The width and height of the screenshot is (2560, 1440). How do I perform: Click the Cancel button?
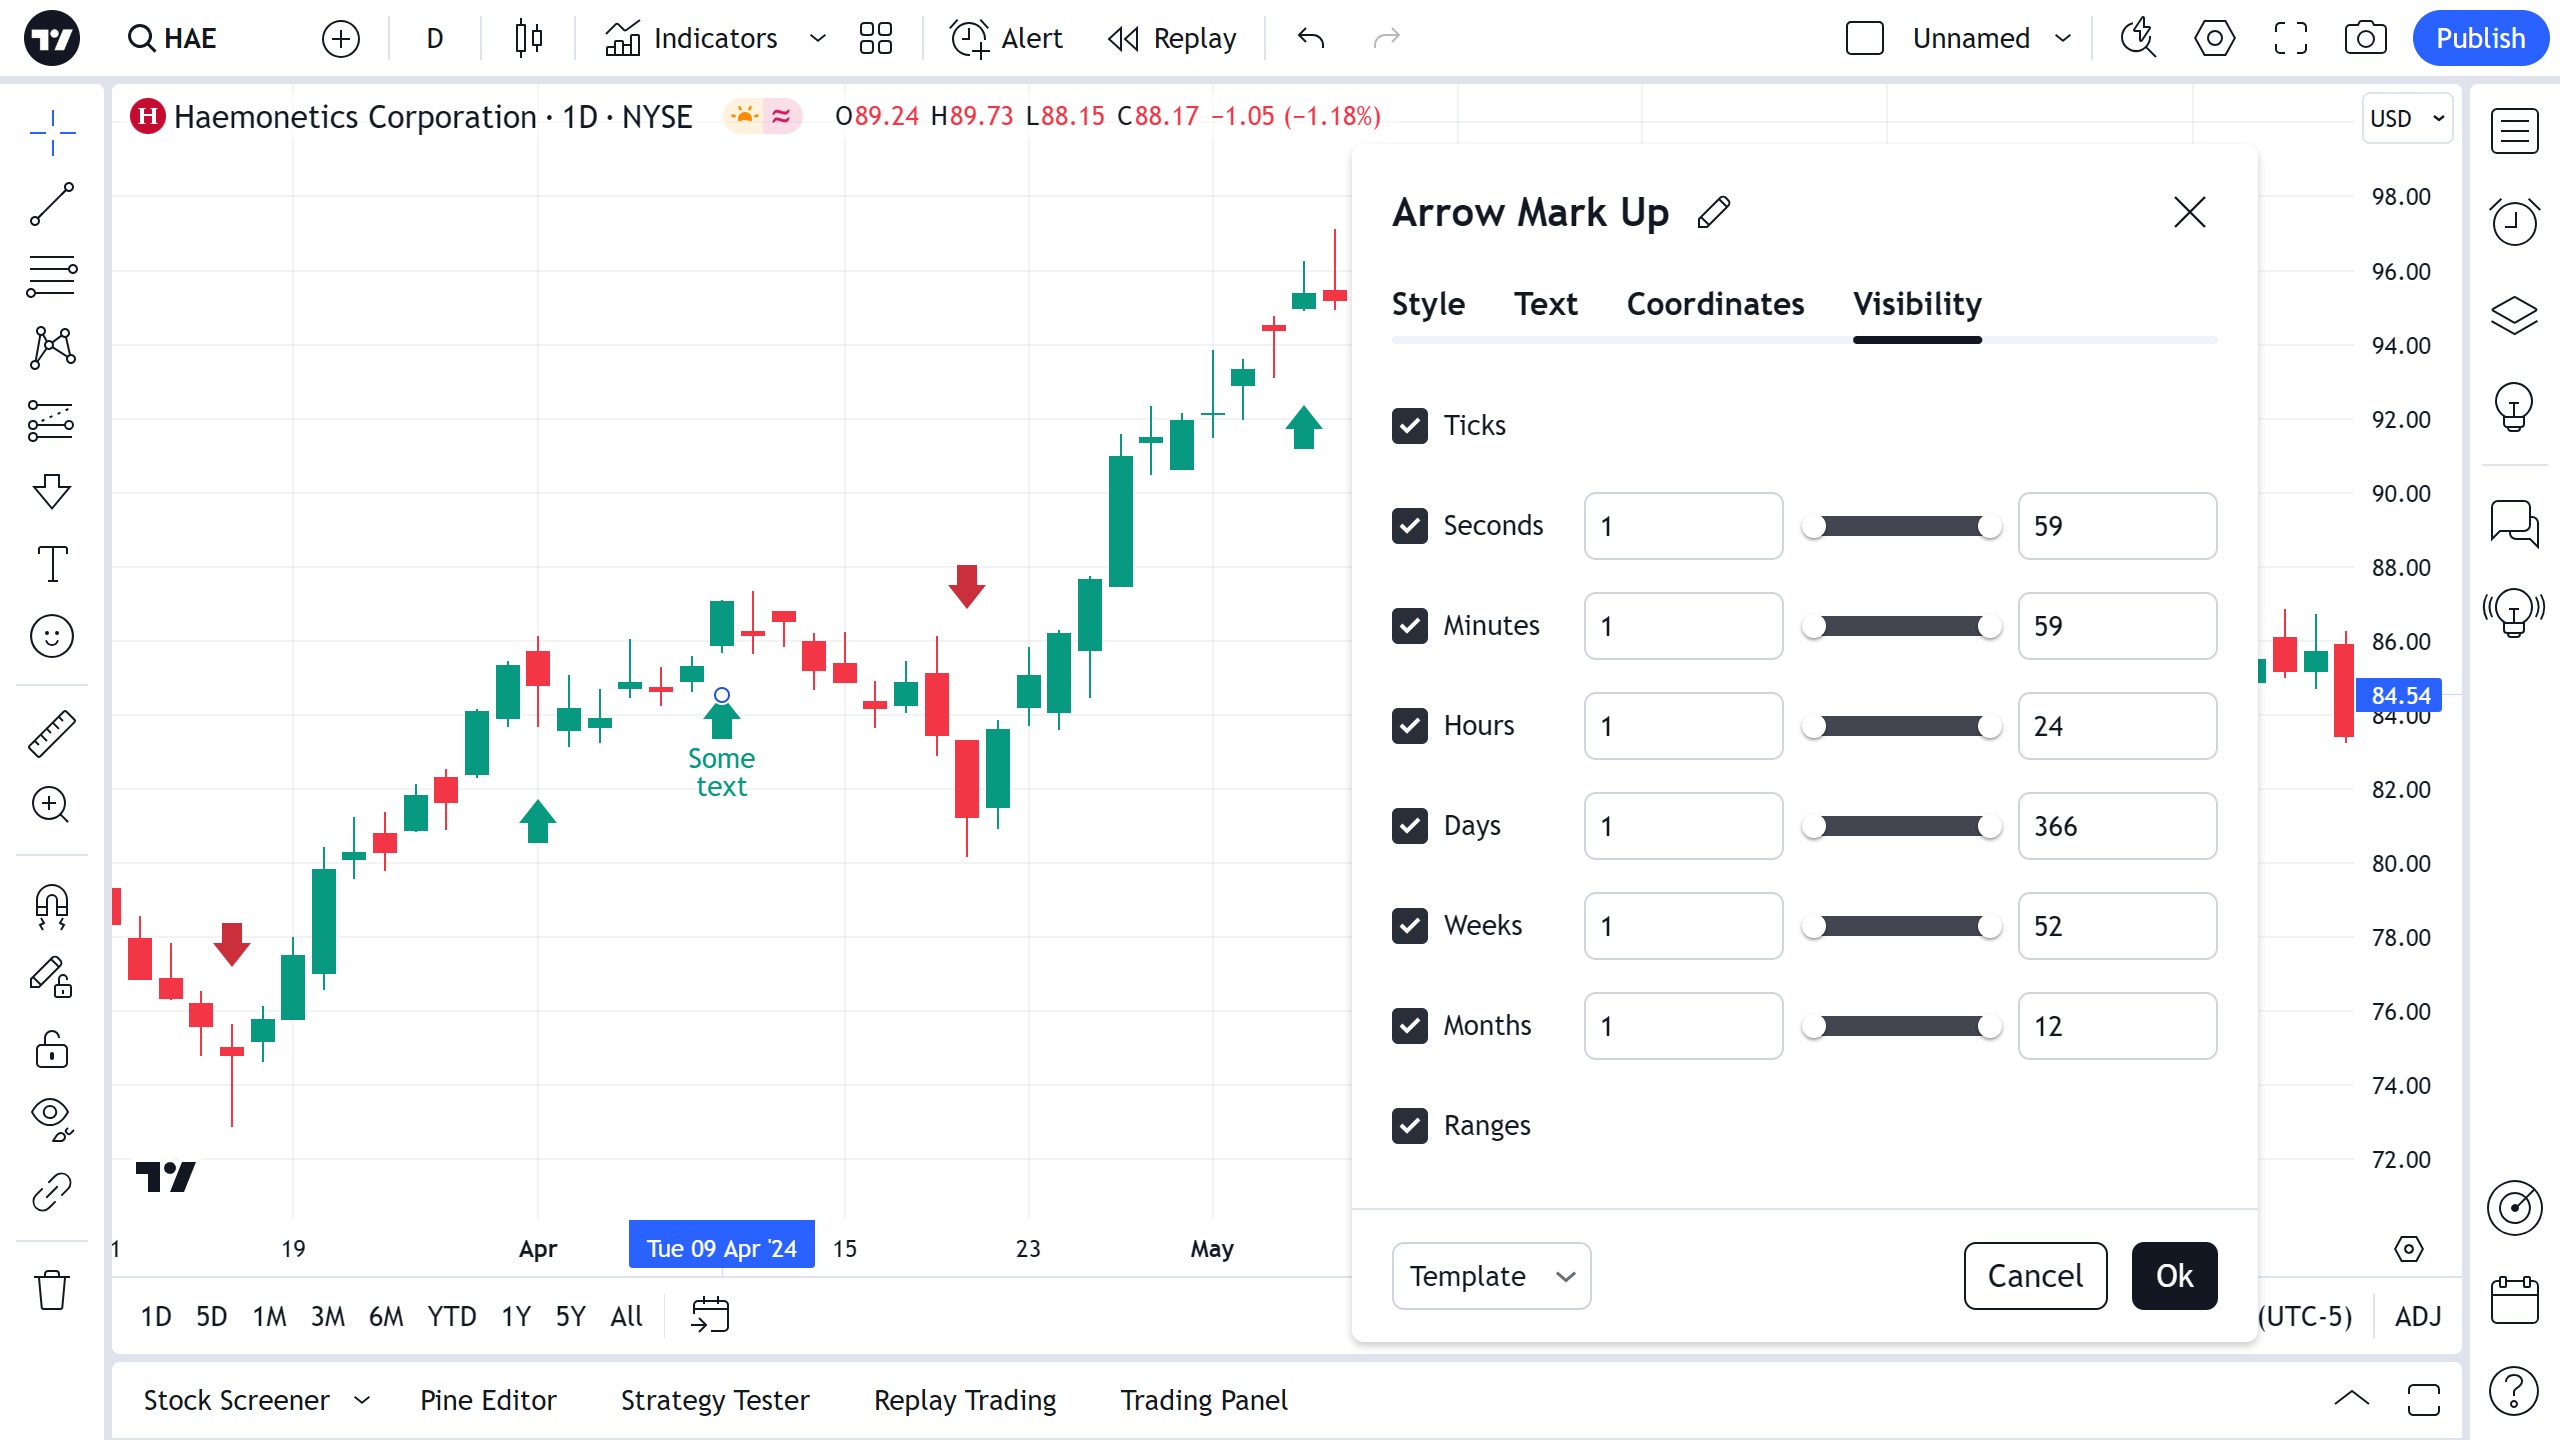2035,1275
